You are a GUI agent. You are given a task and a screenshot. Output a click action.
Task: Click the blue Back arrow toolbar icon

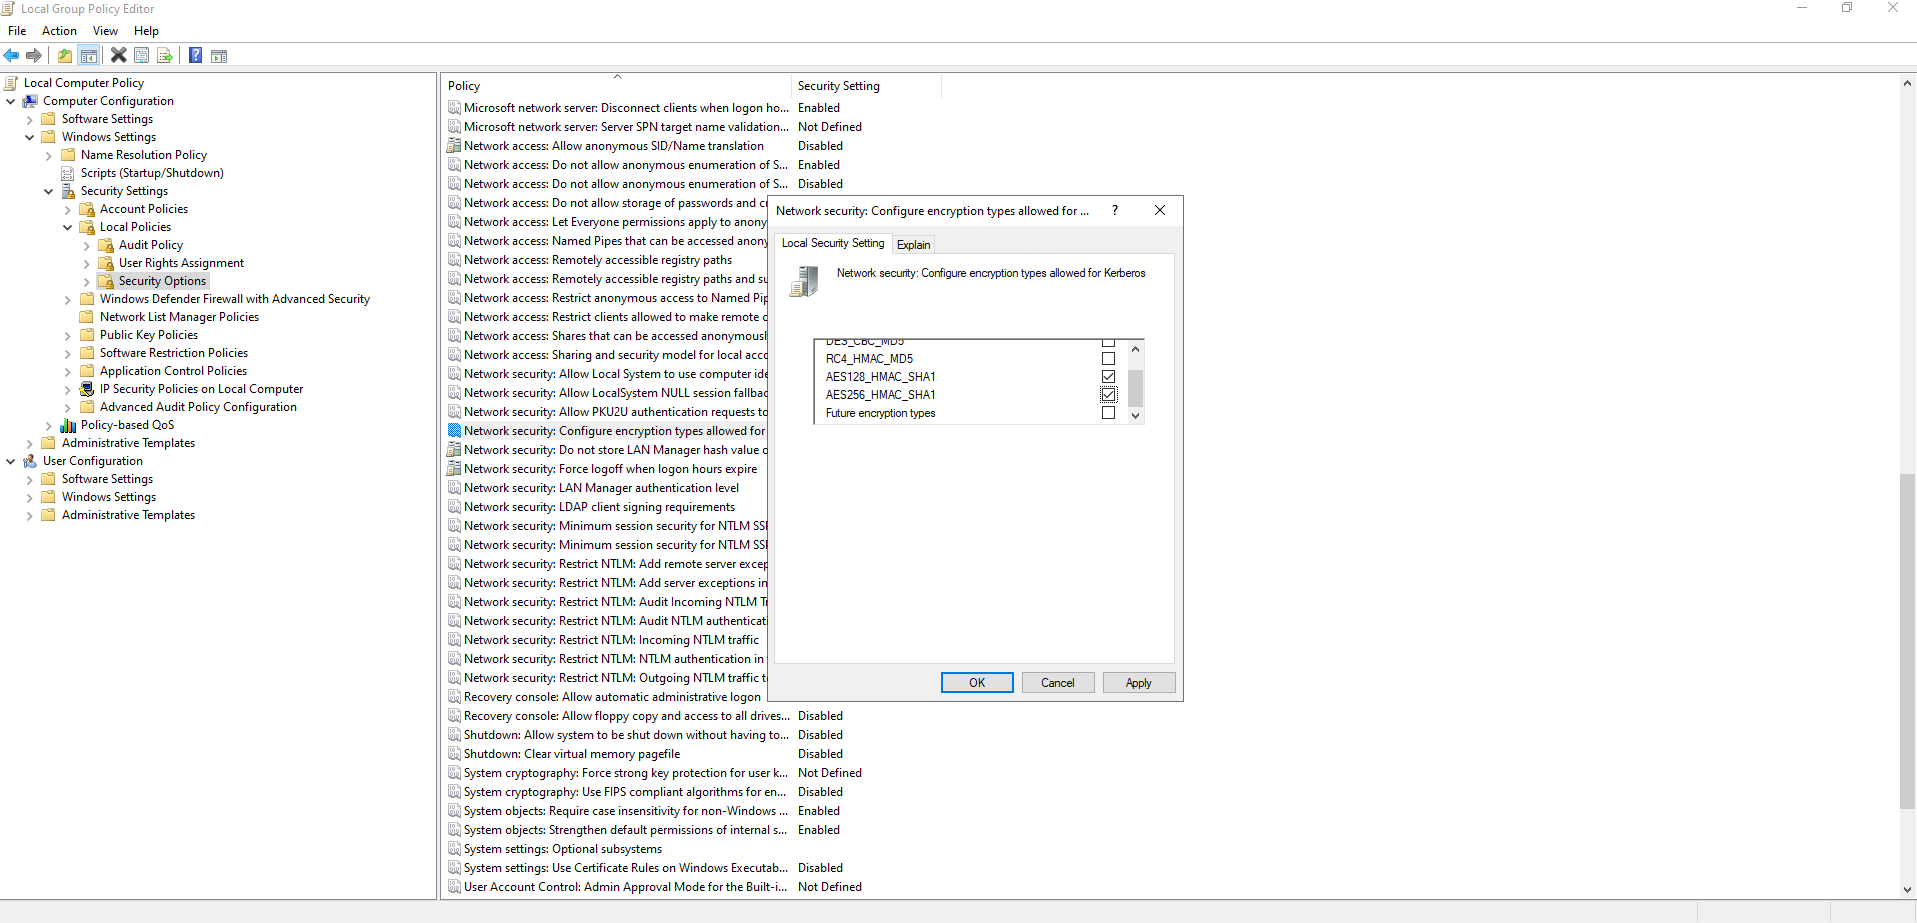(x=11, y=56)
